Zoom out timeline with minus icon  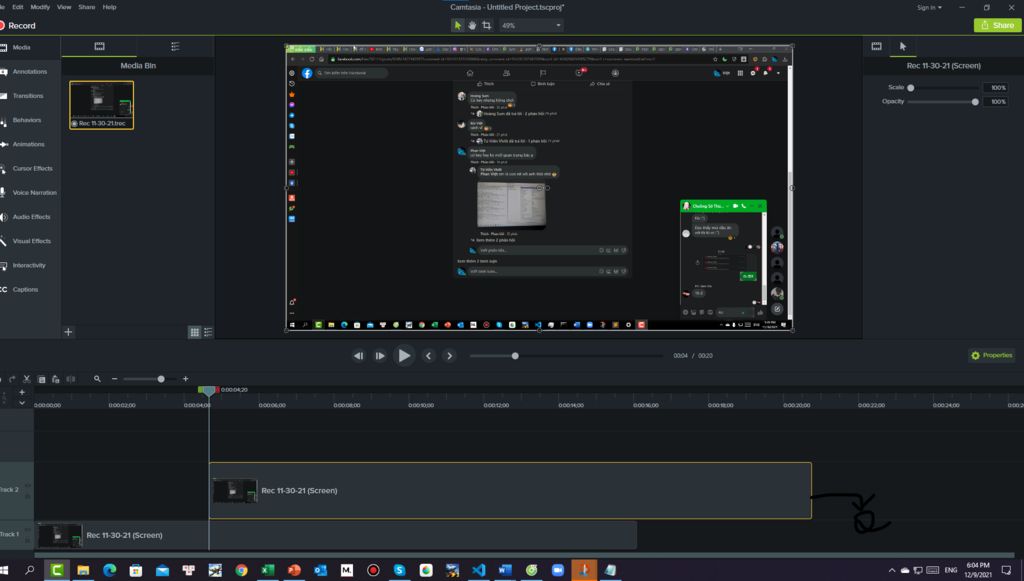(114, 379)
